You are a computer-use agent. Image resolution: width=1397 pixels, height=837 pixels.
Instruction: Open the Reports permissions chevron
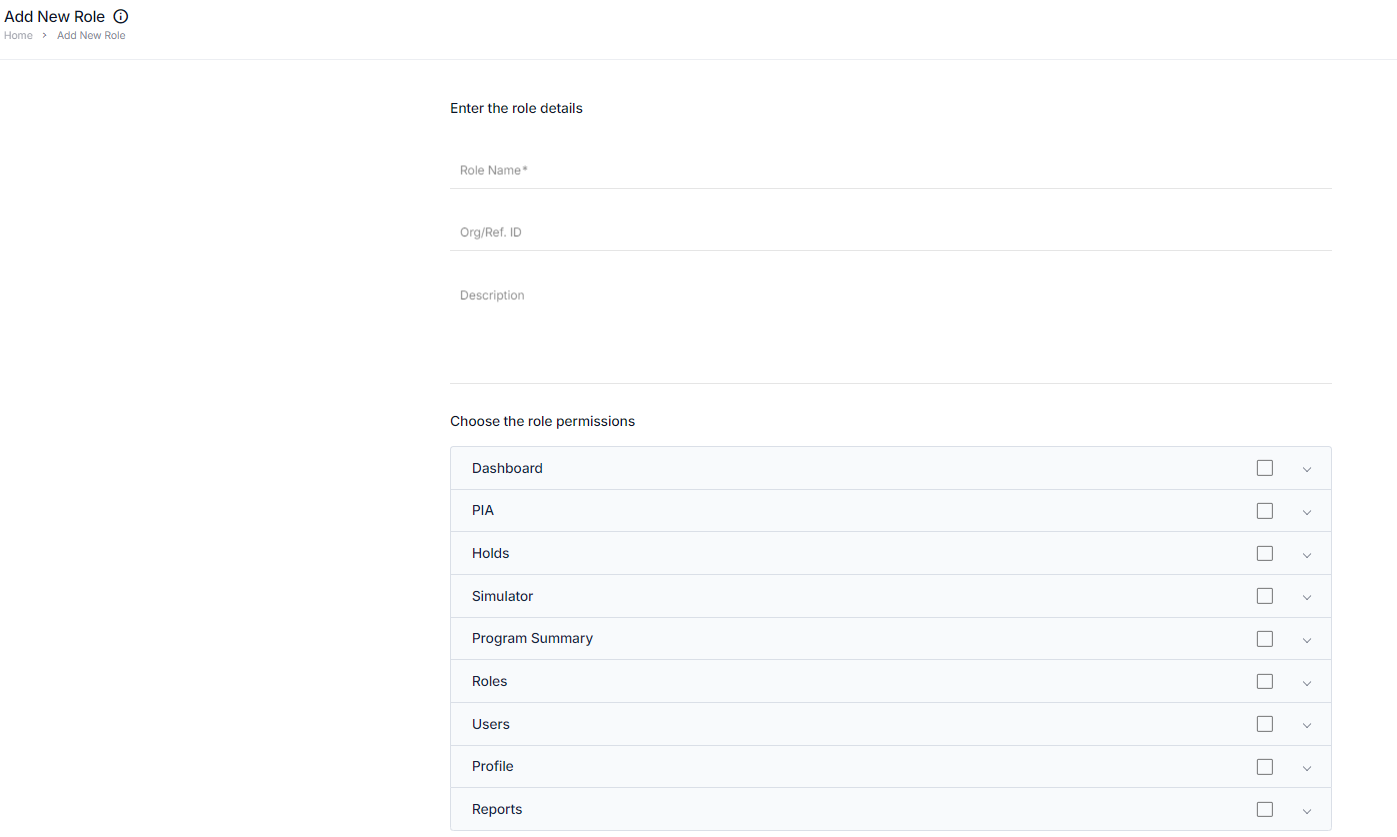tap(1307, 811)
